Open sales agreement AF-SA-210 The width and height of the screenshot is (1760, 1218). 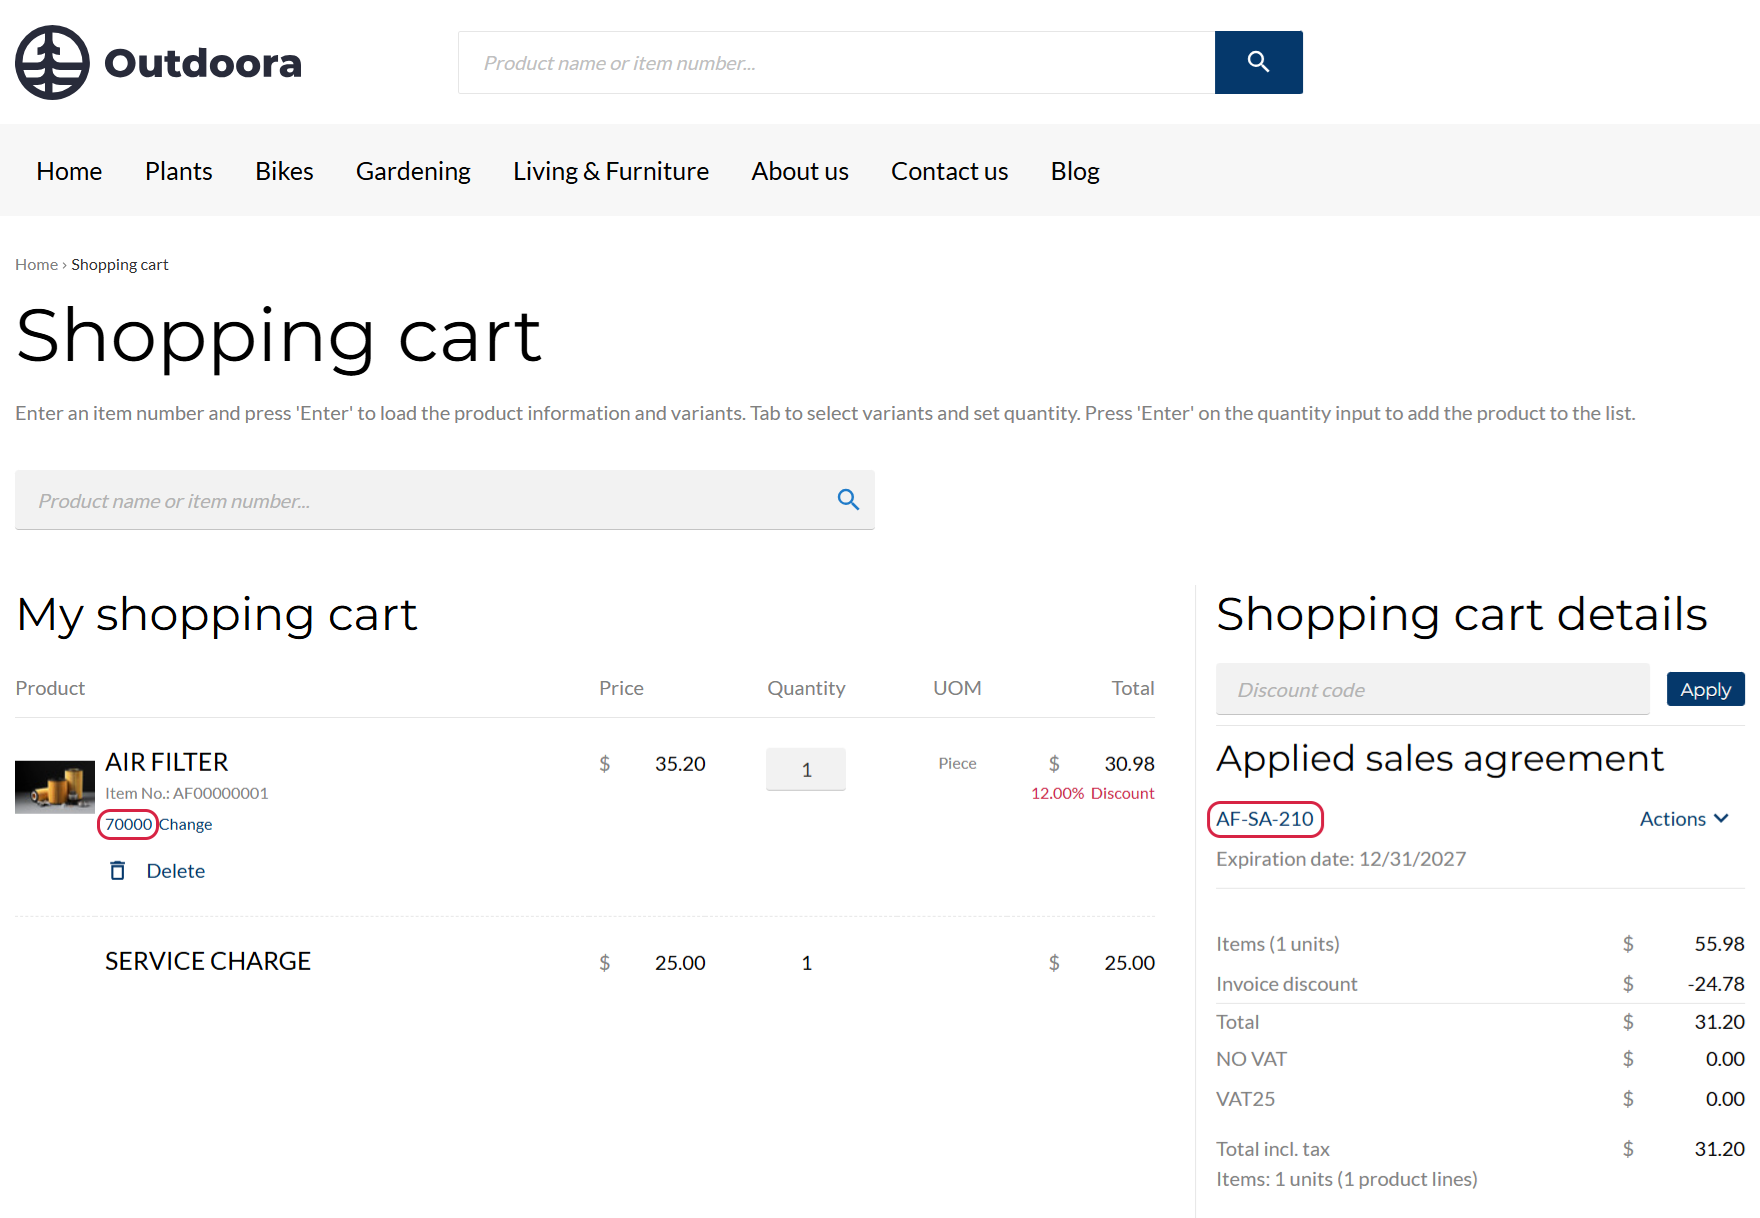pos(1265,819)
